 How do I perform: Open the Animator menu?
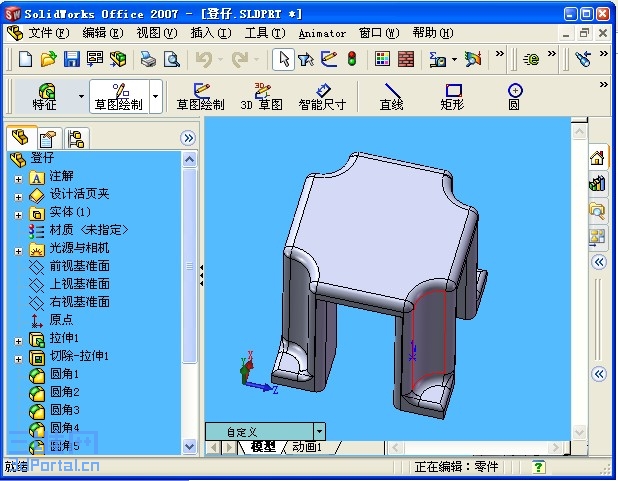click(322, 34)
